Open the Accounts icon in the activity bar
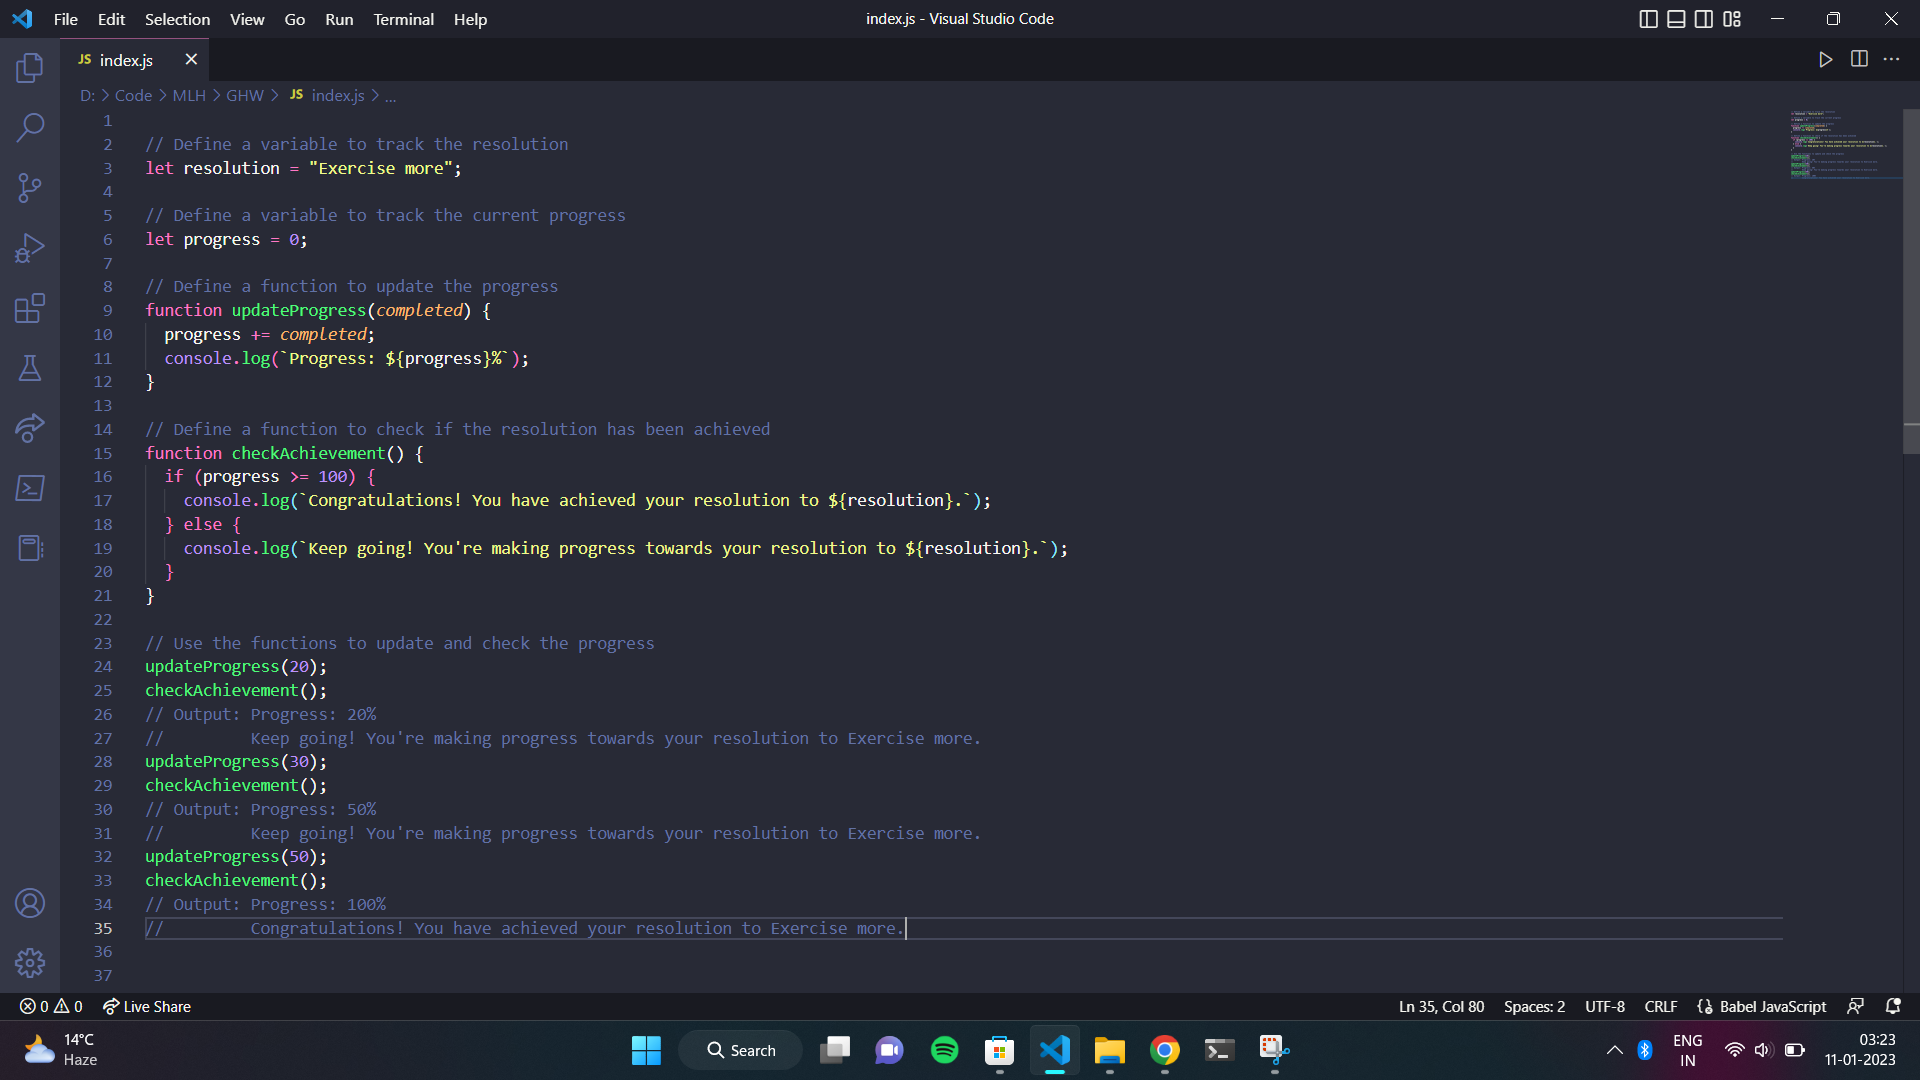The width and height of the screenshot is (1920, 1080). pos(30,903)
